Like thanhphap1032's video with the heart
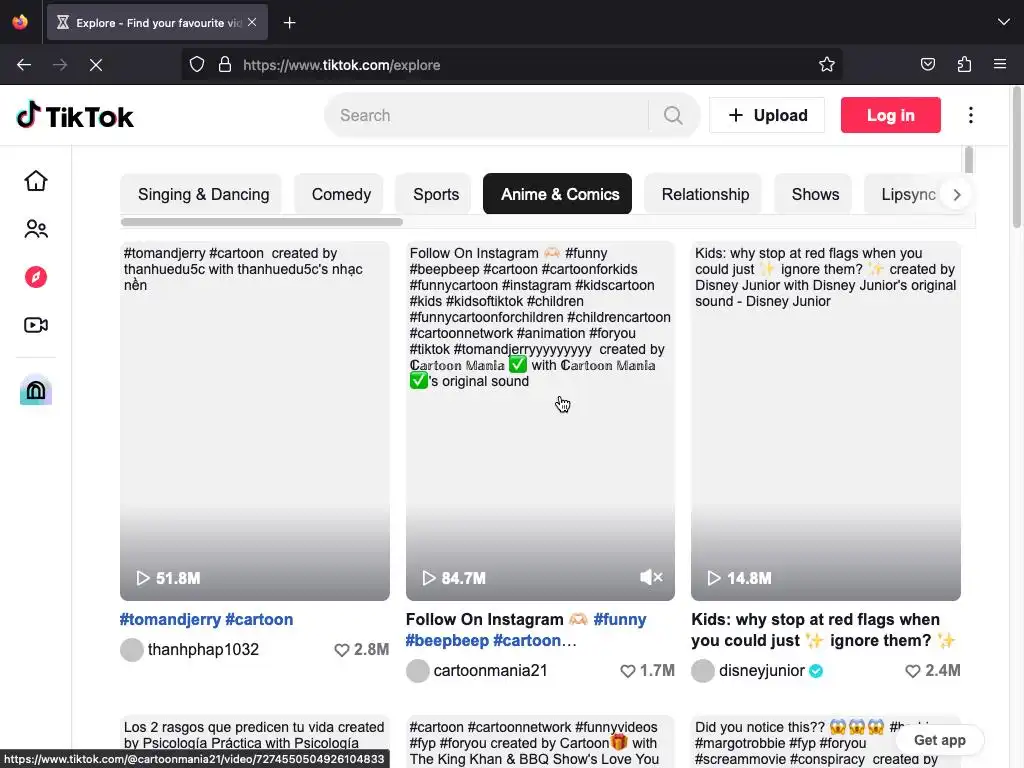Viewport: 1024px width, 768px height. (342, 650)
